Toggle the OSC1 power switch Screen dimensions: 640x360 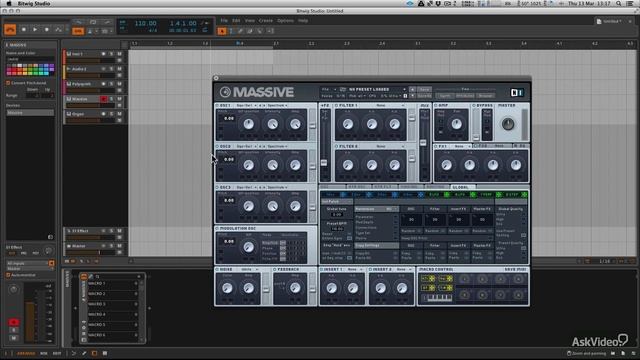218,105
